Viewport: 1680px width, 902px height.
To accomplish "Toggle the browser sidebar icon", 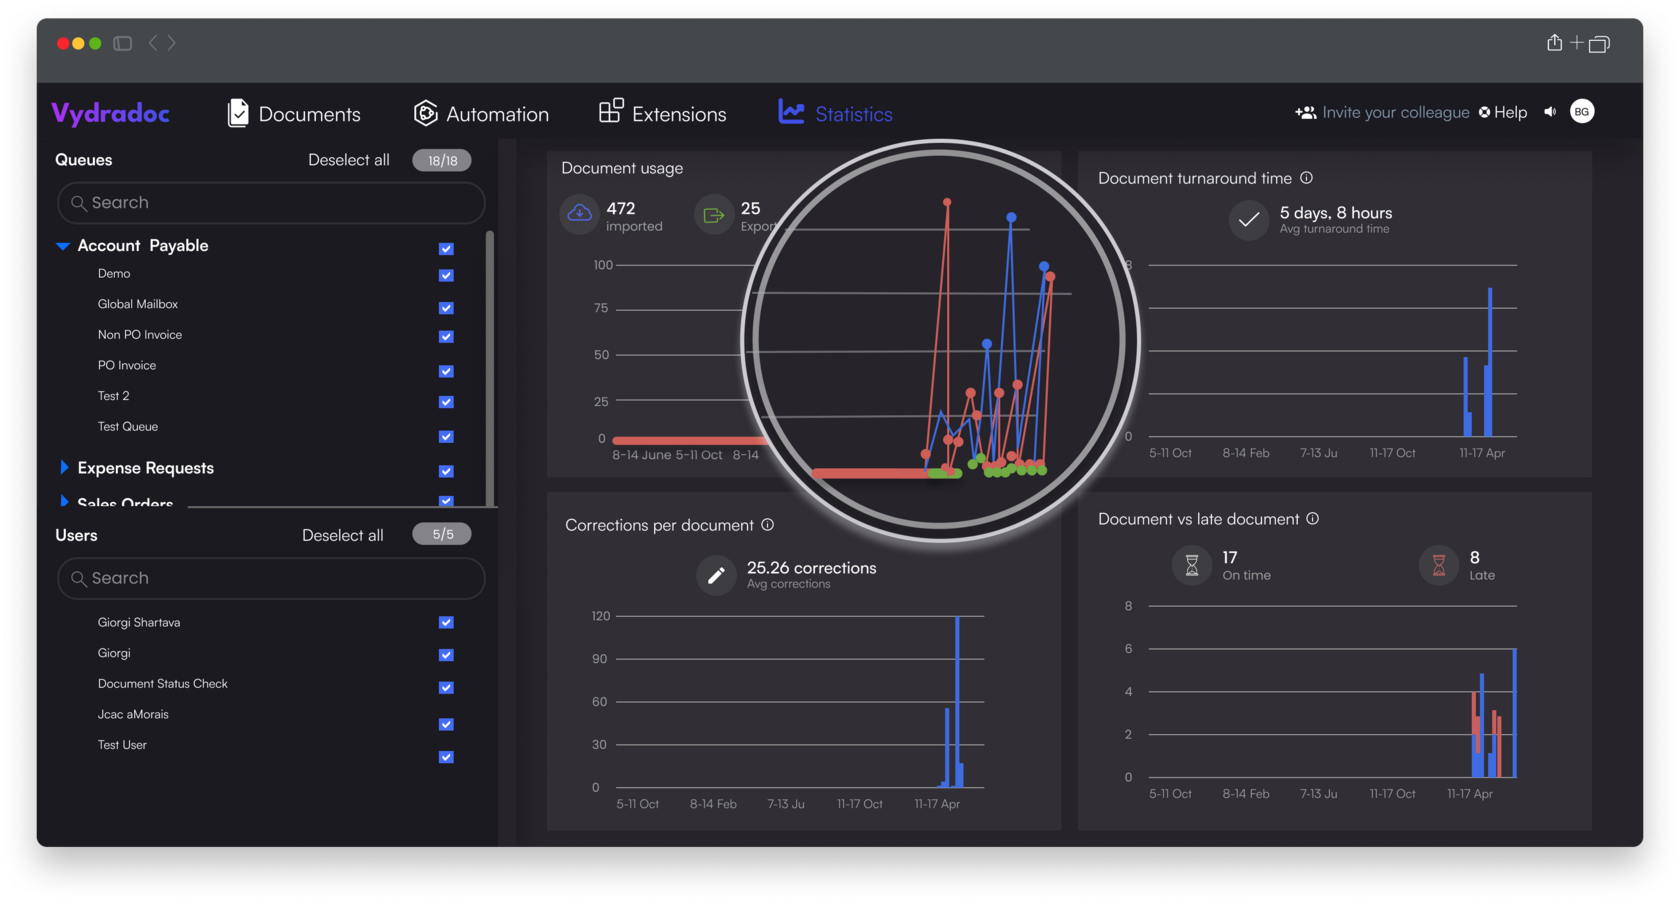I will pyautogui.click(x=123, y=43).
